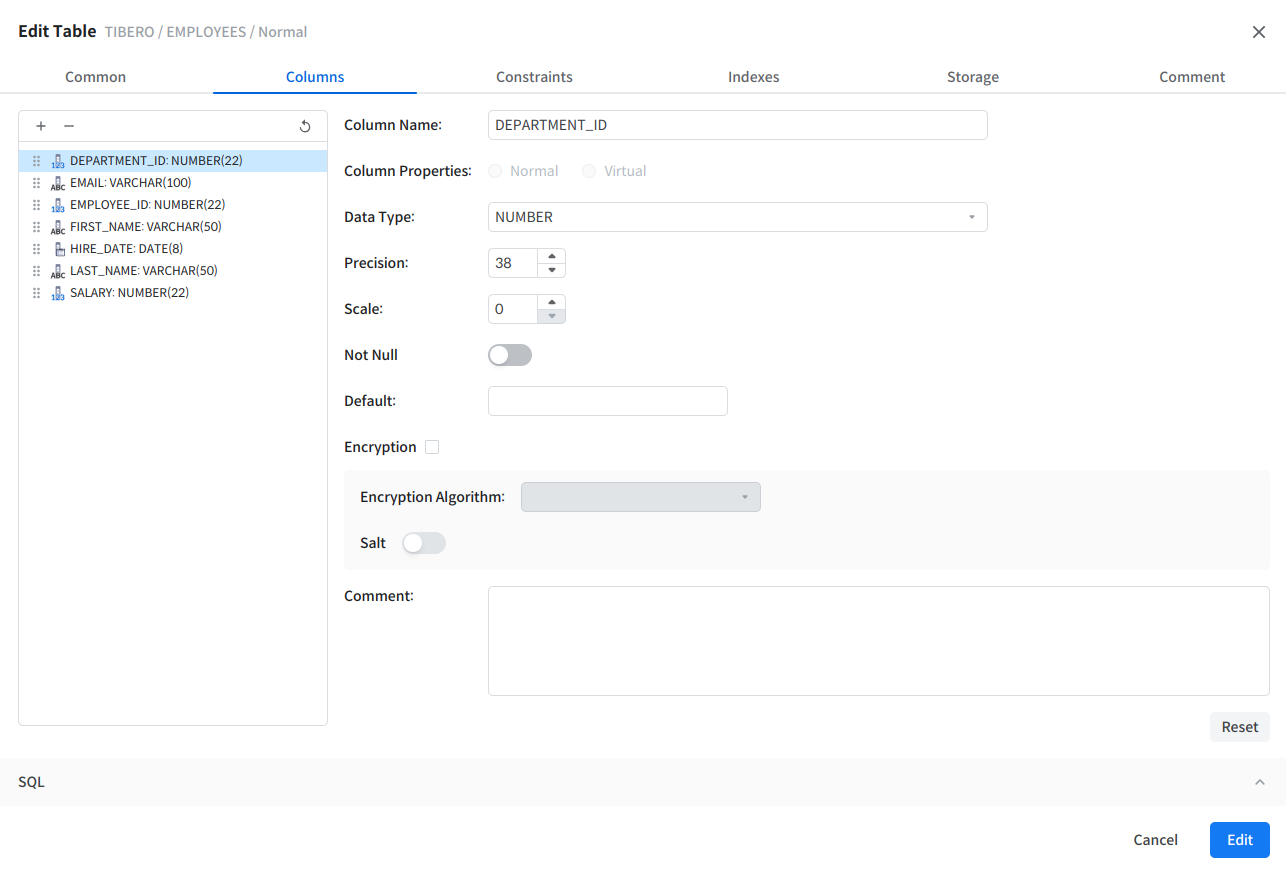Click the ABC type icon beside EMAIL
1286x875 pixels.
pos(58,183)
